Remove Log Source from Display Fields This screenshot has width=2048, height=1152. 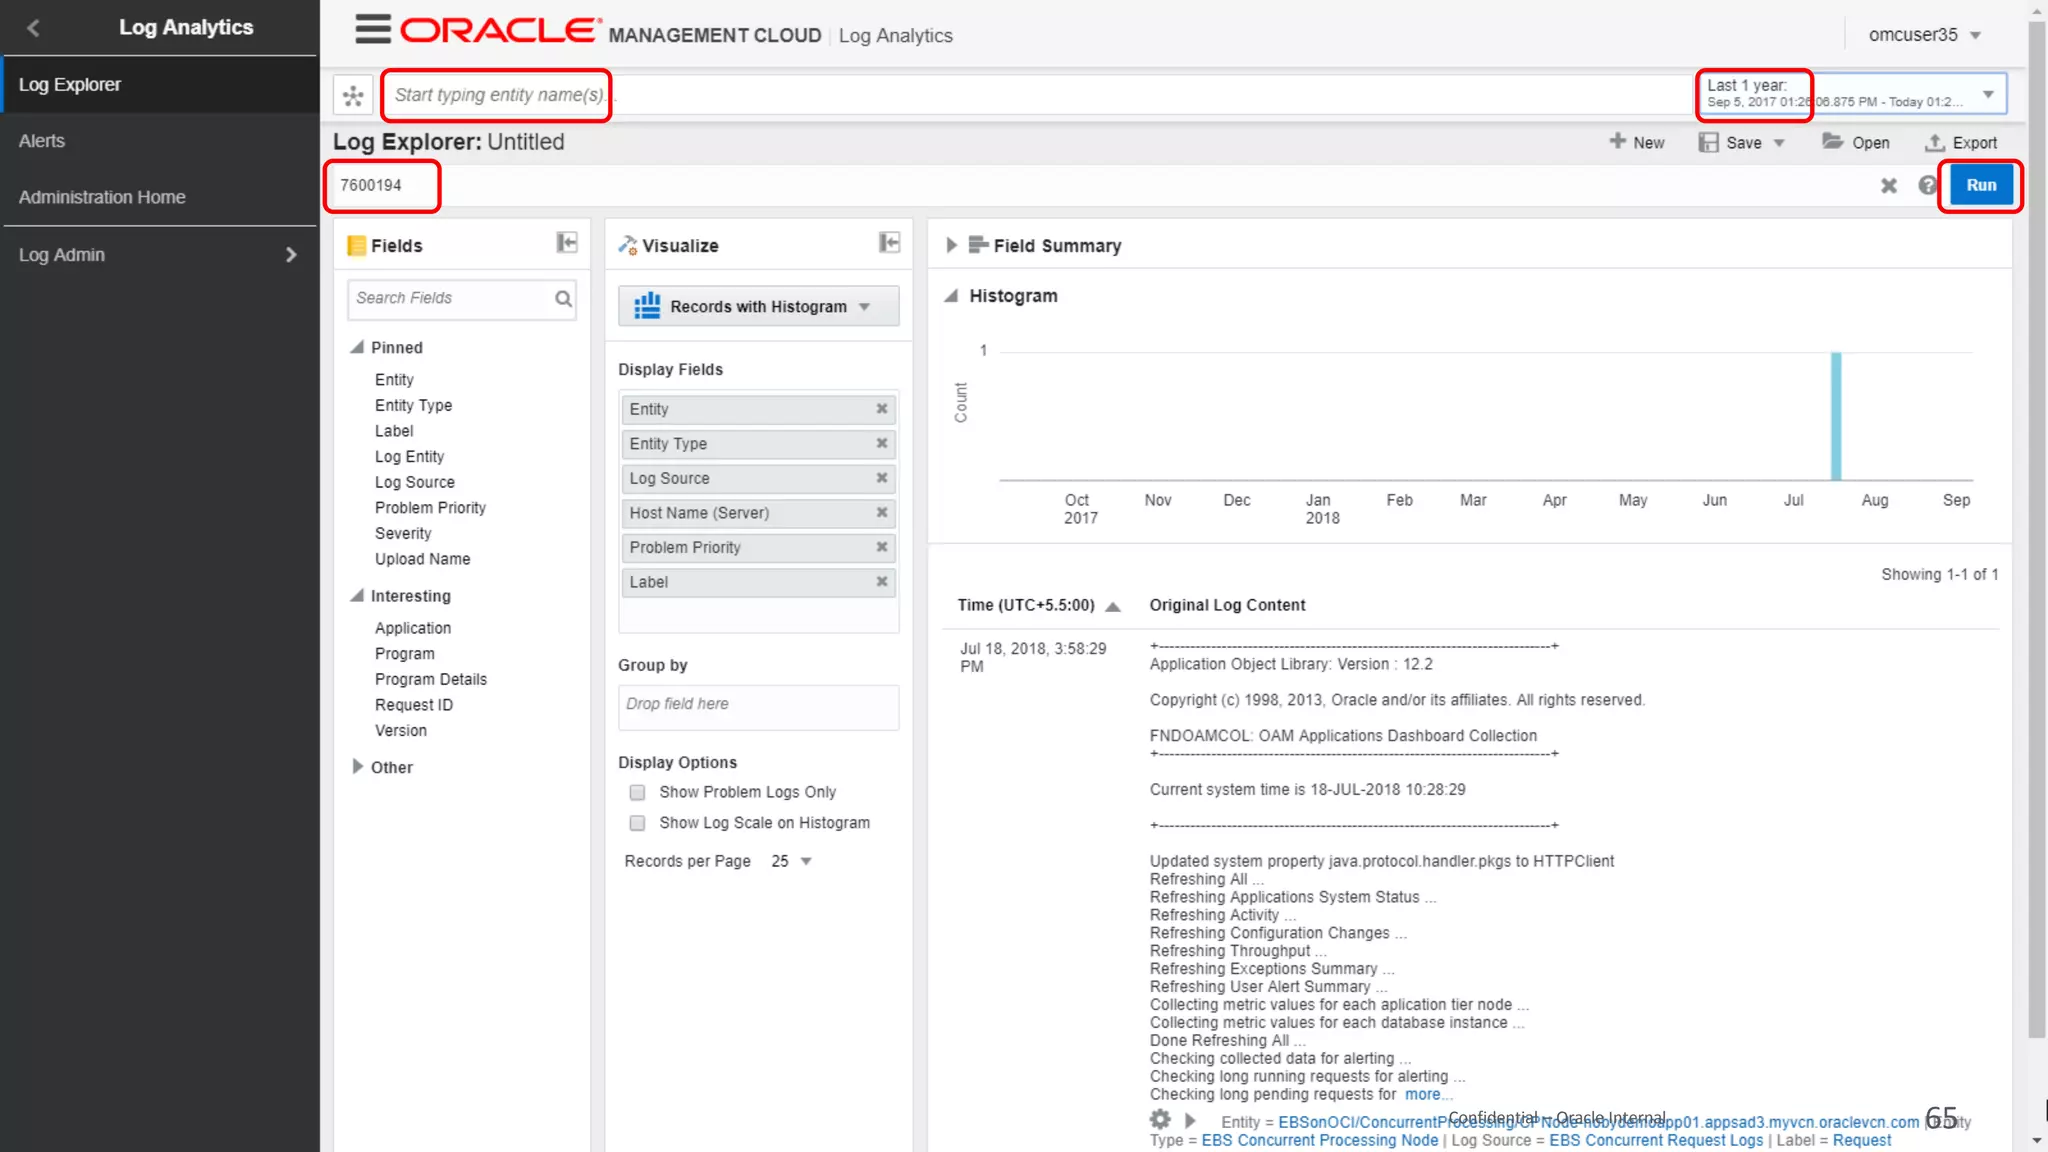click(882, 478)
